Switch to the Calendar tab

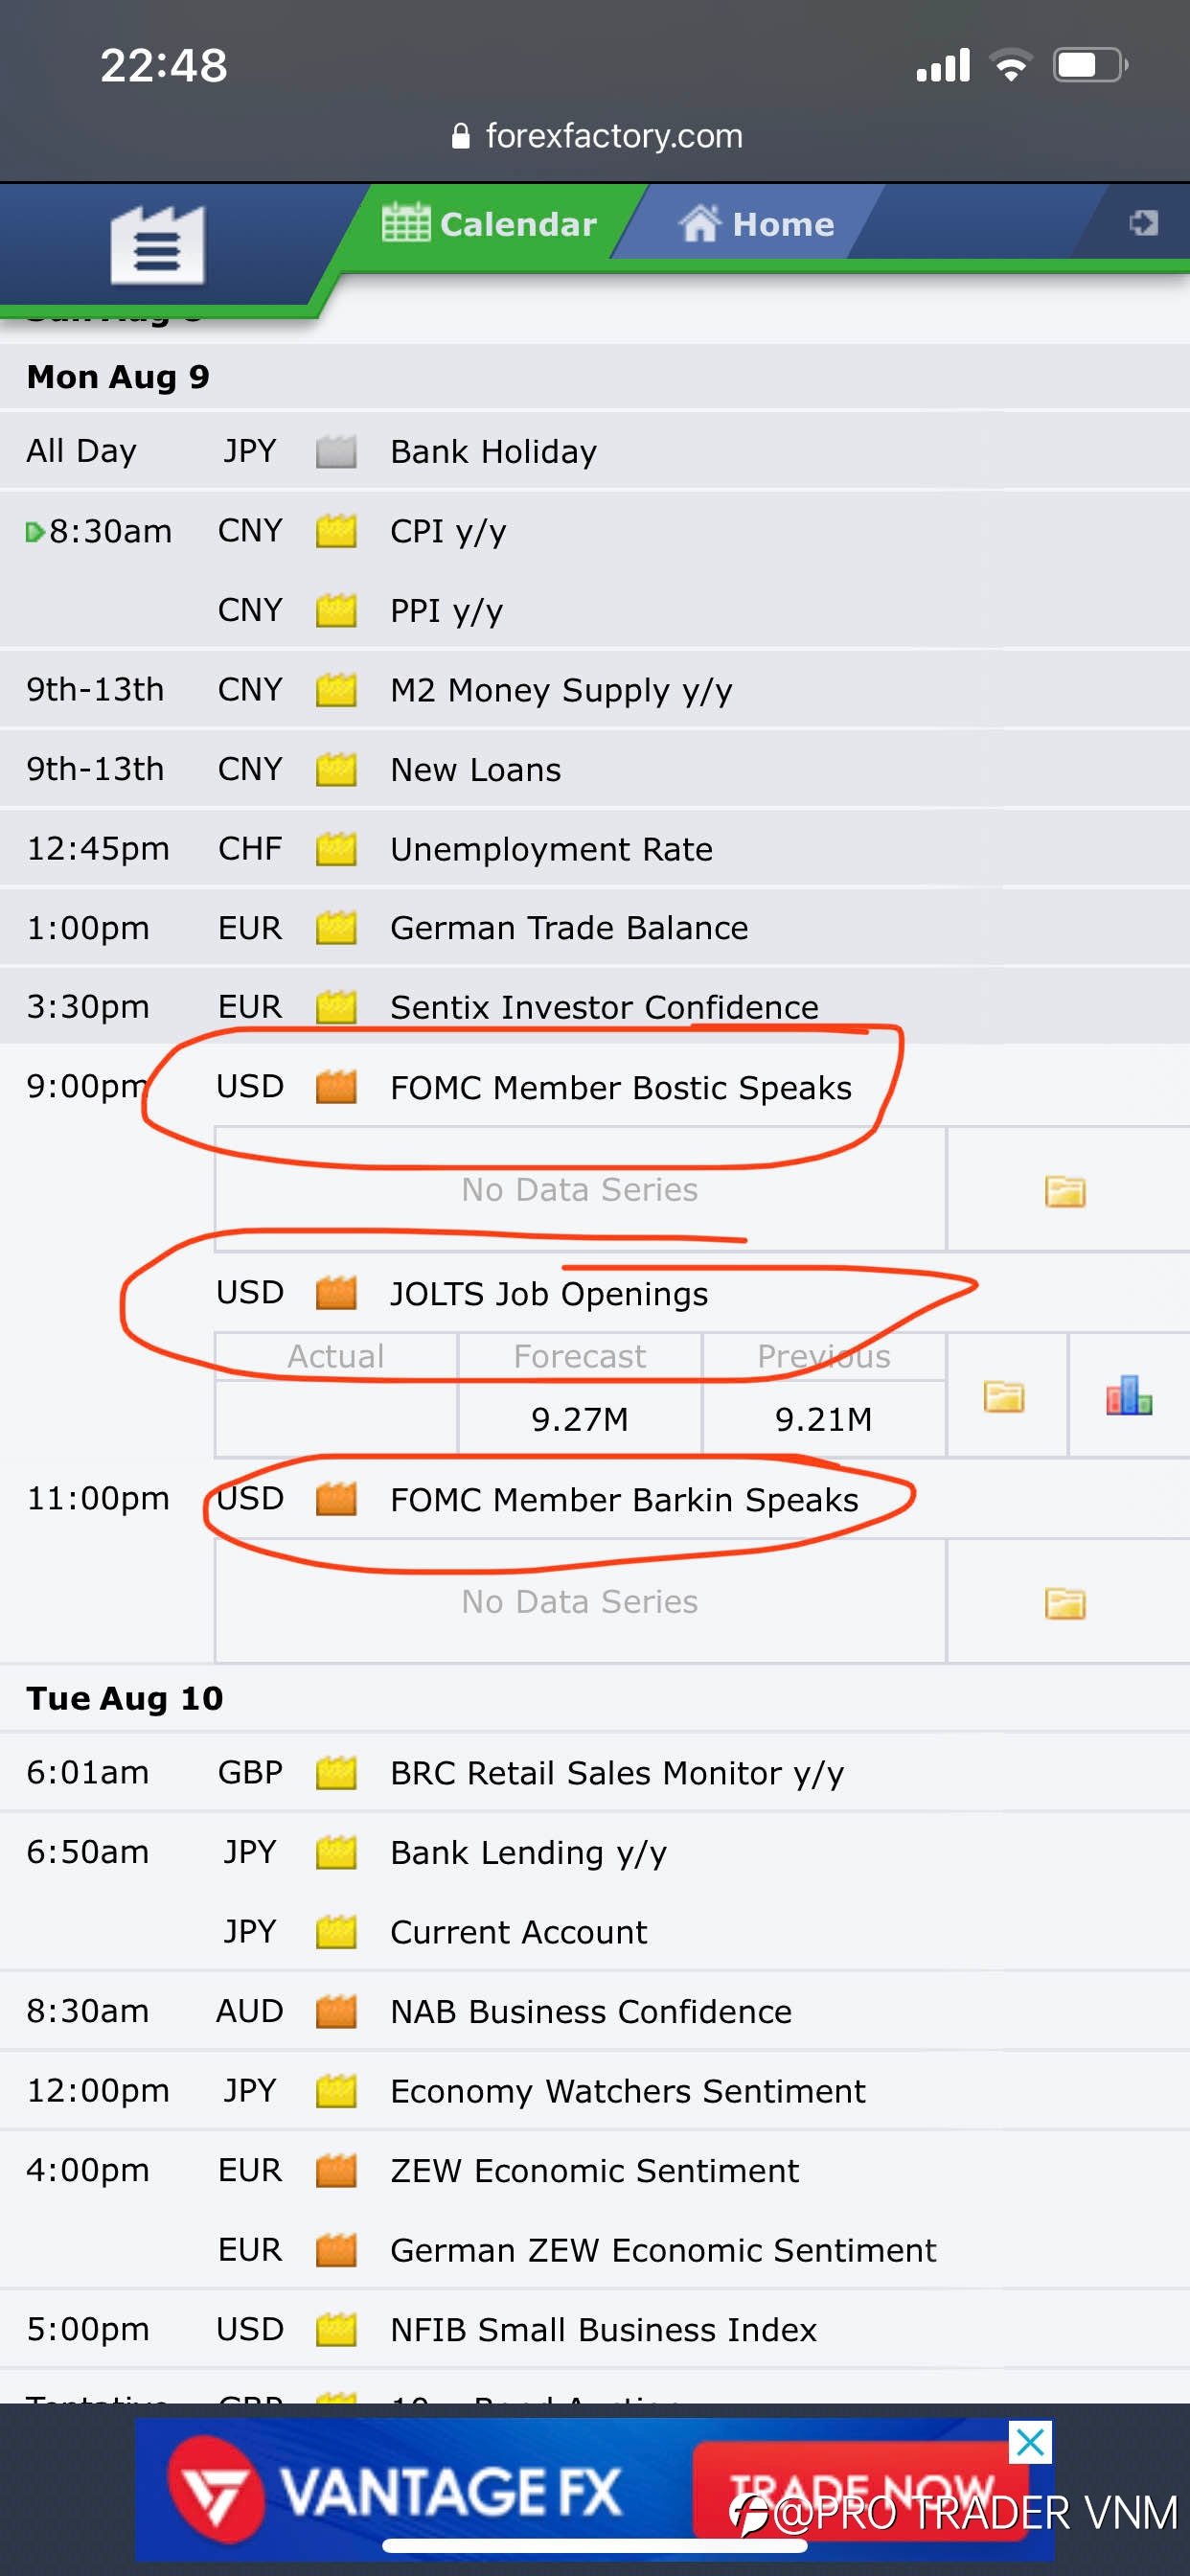489,223
